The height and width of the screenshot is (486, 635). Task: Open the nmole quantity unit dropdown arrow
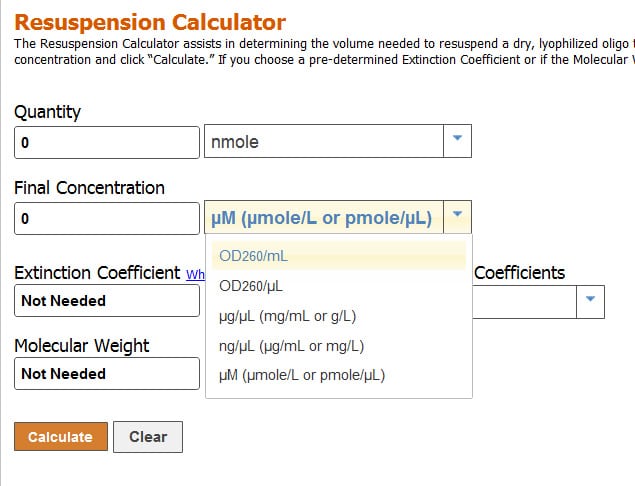tap(457, 141)
